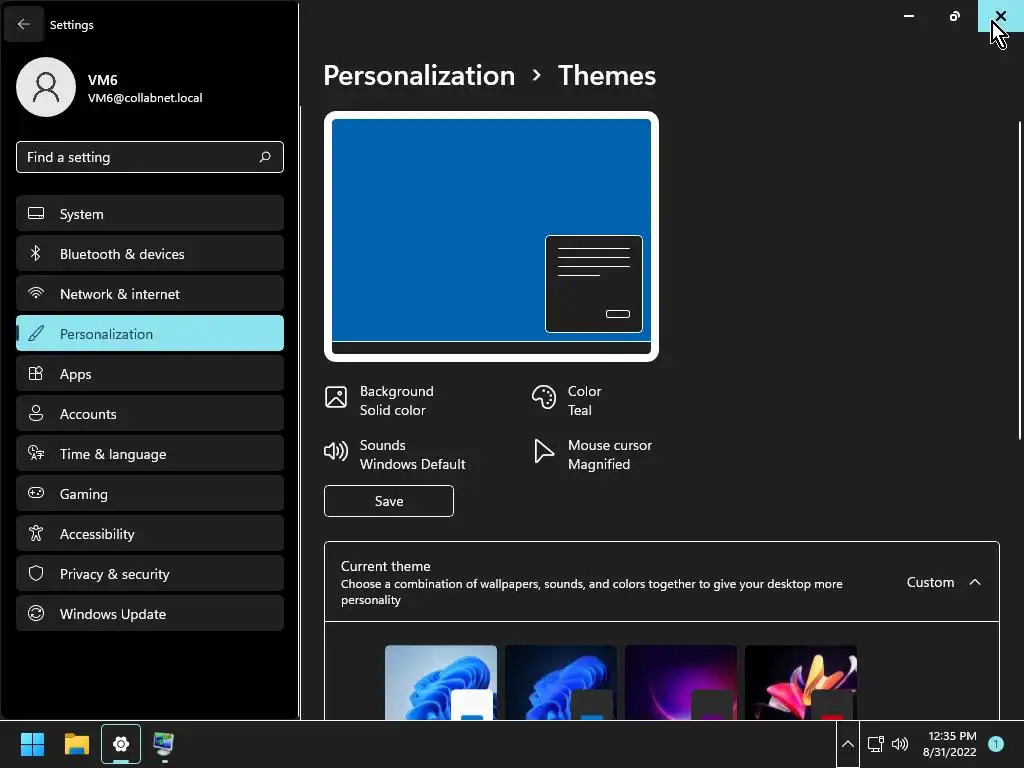Click the Themes page vertical scrollbar
Image resolution: width=1024 pixels, height=768 pixels.
pyautogui.click(x=1019, y=281)
